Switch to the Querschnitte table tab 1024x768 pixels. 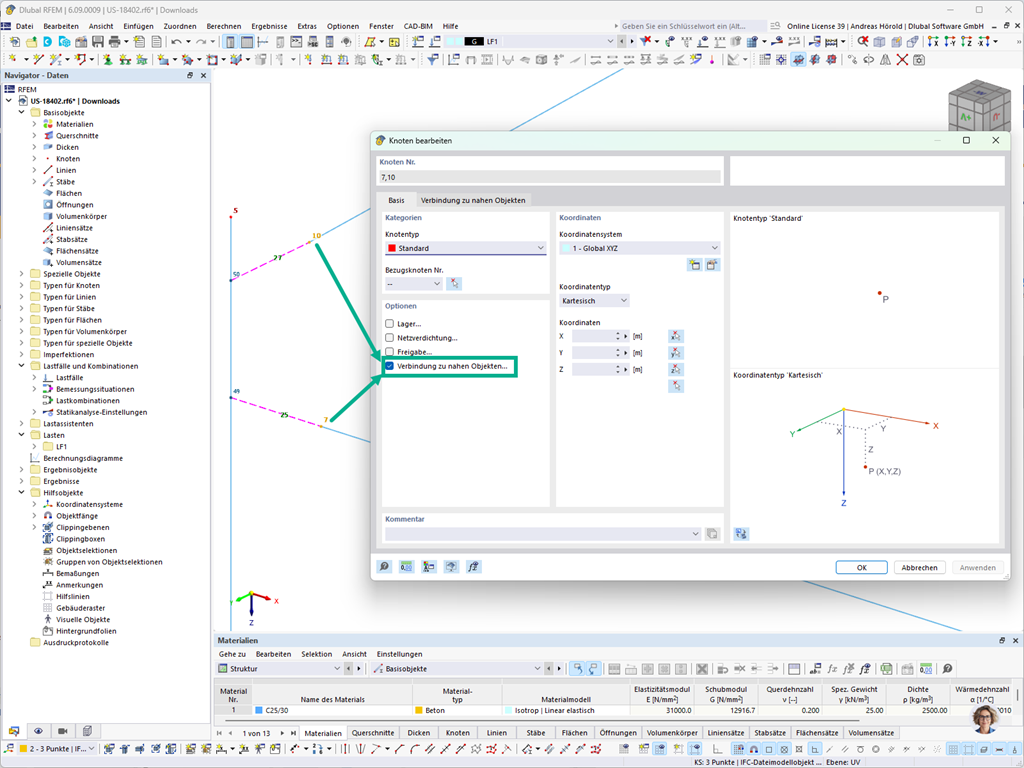pos(373,733)
